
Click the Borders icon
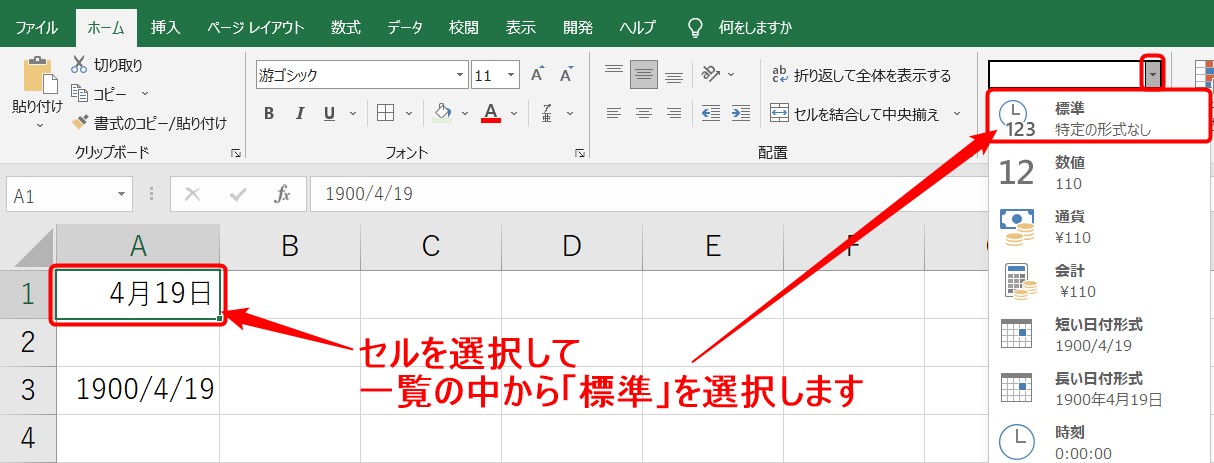[x=385, y=113]
